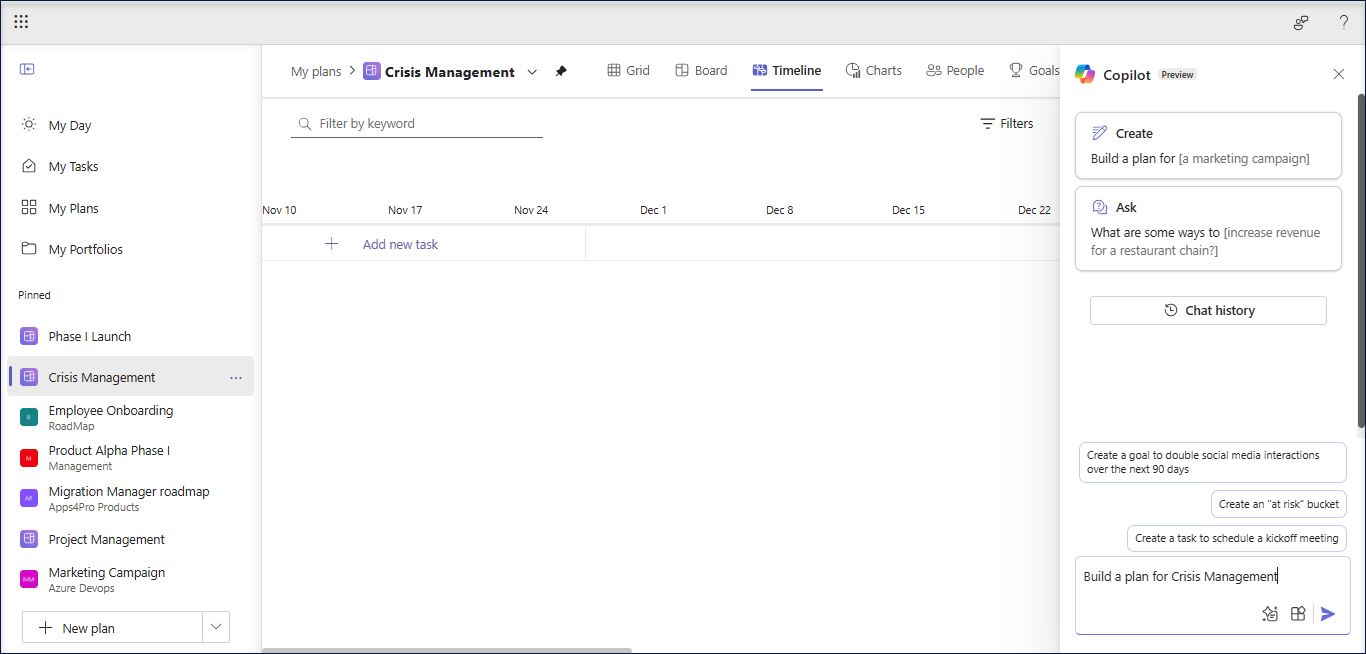Open the Crisis Management plan dropdown

point(532,71)
